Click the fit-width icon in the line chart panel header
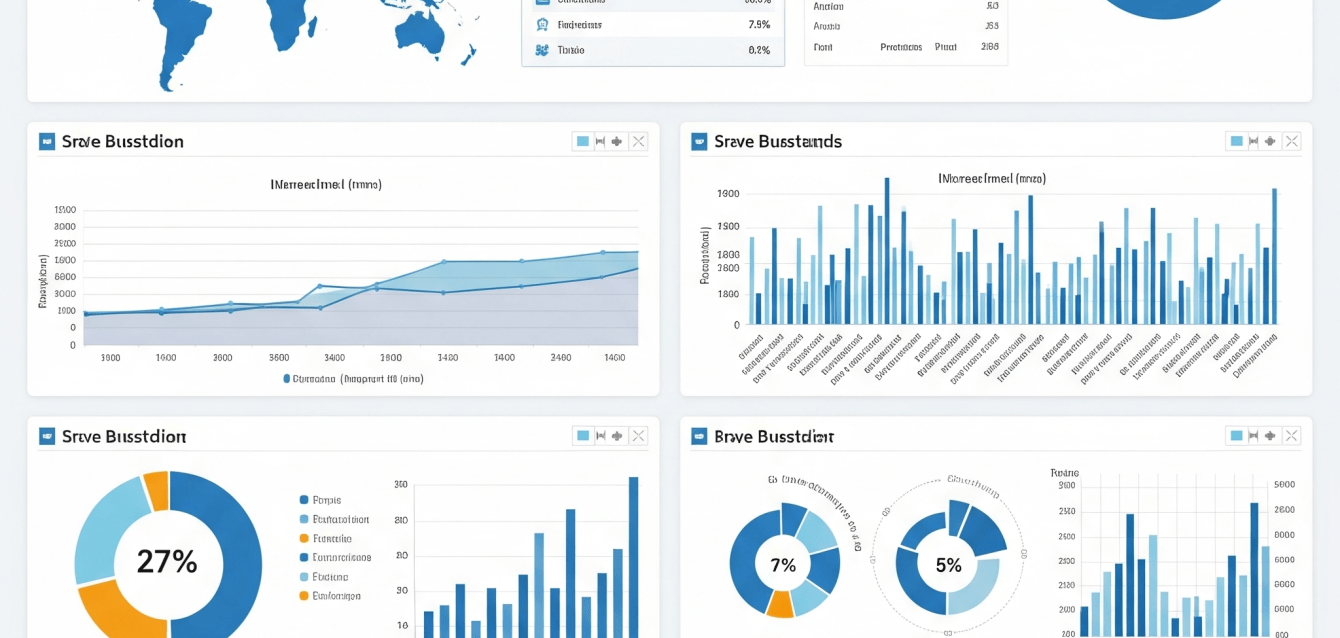Image resolution: width=1340 pixels, height=638 pixels. (600, 141)
